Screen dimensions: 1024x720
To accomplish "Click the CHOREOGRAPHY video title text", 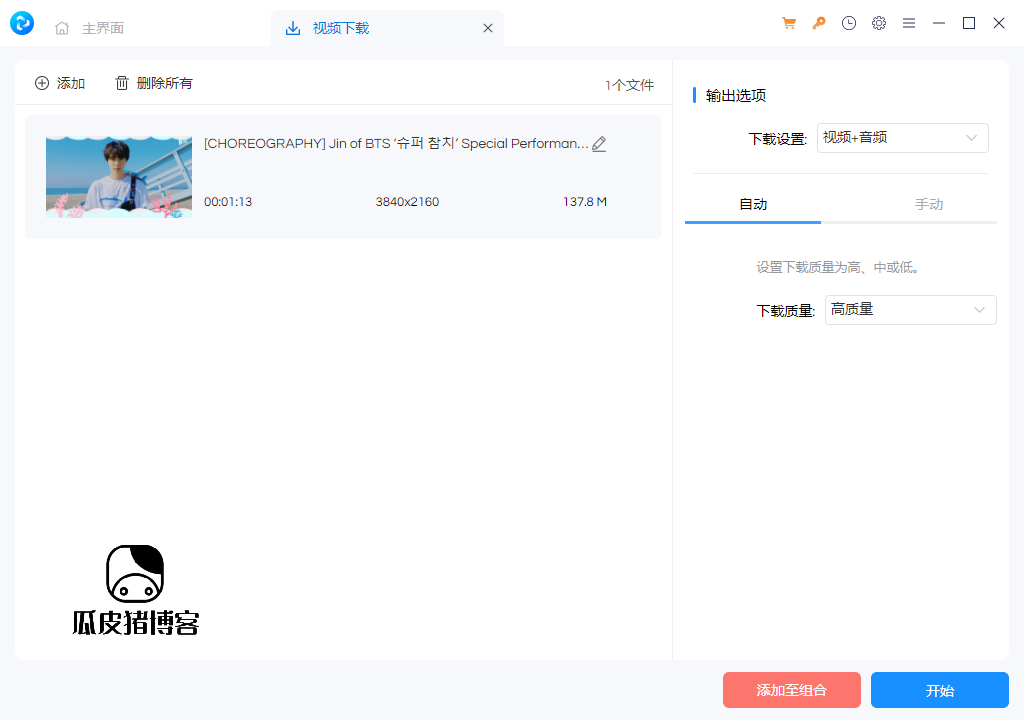I will click(396, 144).
